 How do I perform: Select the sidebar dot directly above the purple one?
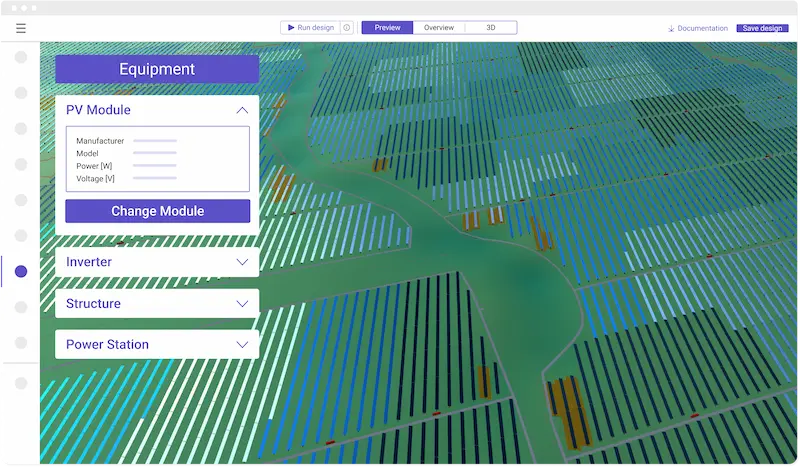coord(21,236)
